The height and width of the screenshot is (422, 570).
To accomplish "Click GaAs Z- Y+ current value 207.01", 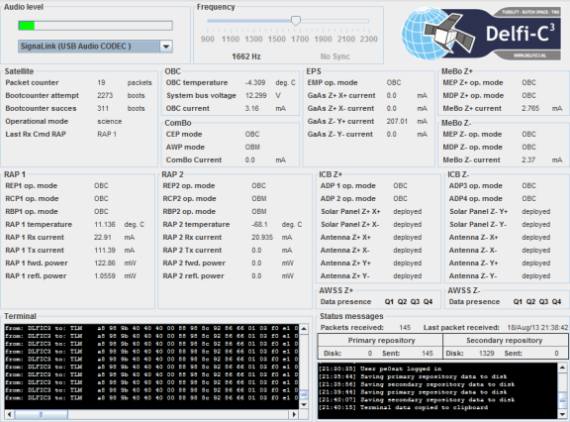I will pos(397,121).
